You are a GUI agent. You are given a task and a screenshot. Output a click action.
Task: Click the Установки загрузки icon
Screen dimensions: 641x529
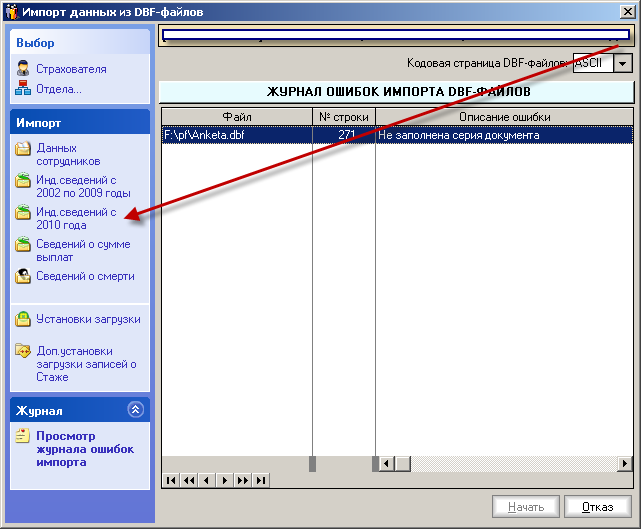[23, 319]
